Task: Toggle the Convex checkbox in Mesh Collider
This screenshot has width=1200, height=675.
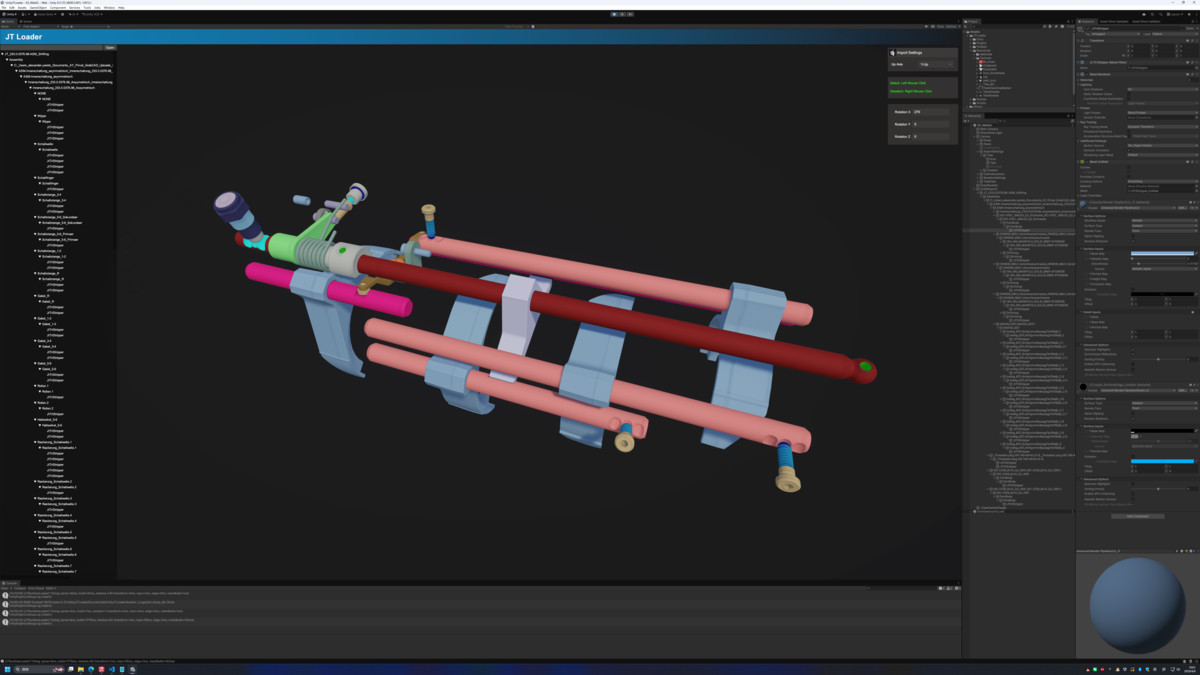Action: pos(1129,167)
